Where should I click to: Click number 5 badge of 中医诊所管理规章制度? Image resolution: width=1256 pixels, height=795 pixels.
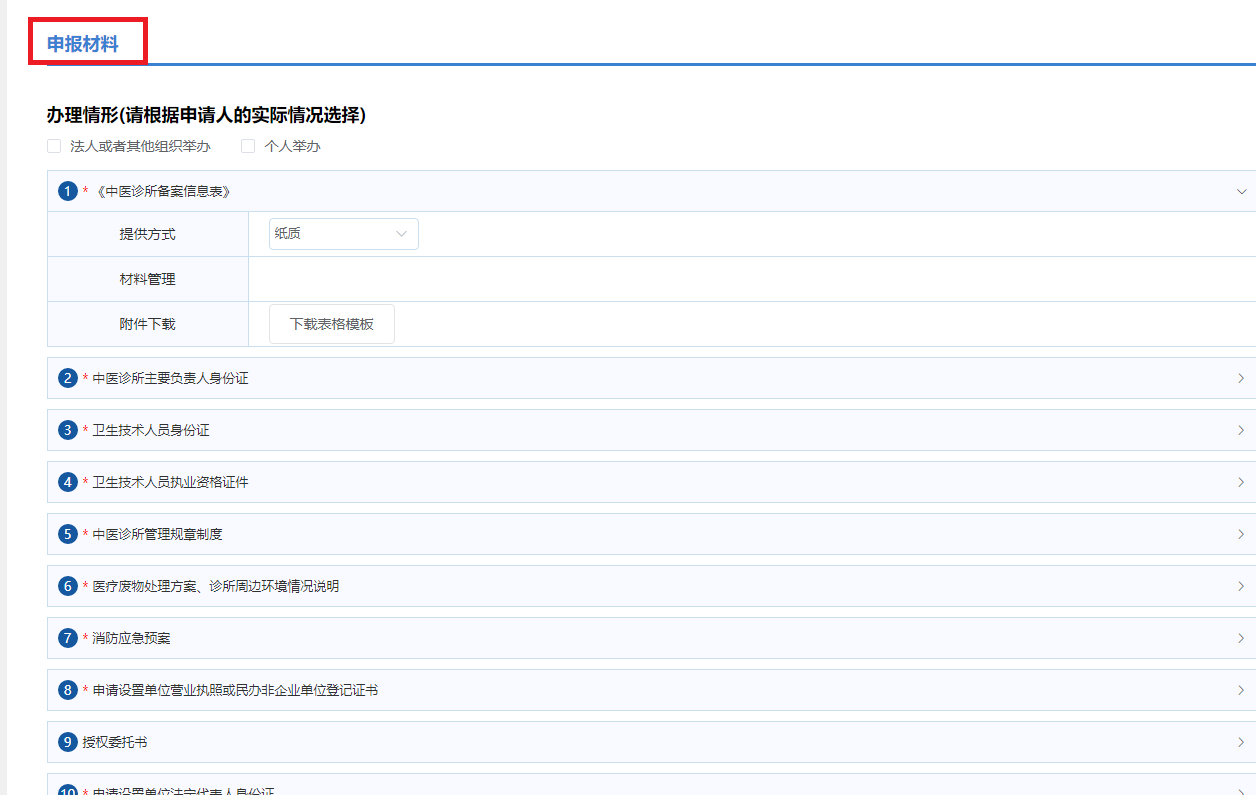(x=67, y=534)
